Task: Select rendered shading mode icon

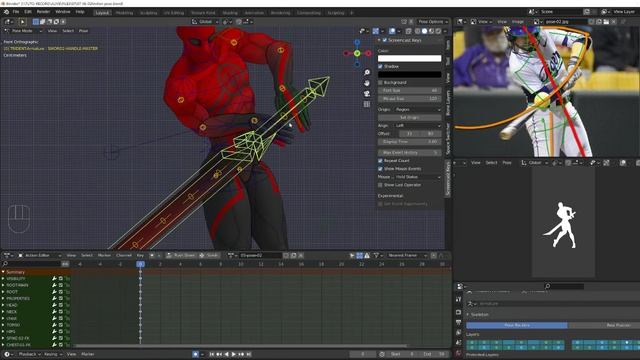Action: coord(438,31)
